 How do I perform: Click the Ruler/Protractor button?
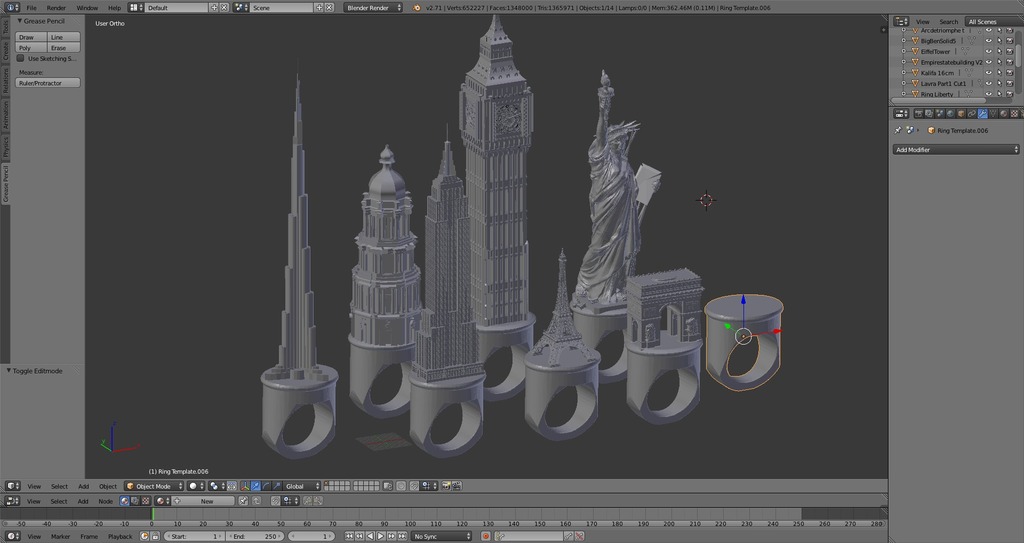(x=48, y=83)
